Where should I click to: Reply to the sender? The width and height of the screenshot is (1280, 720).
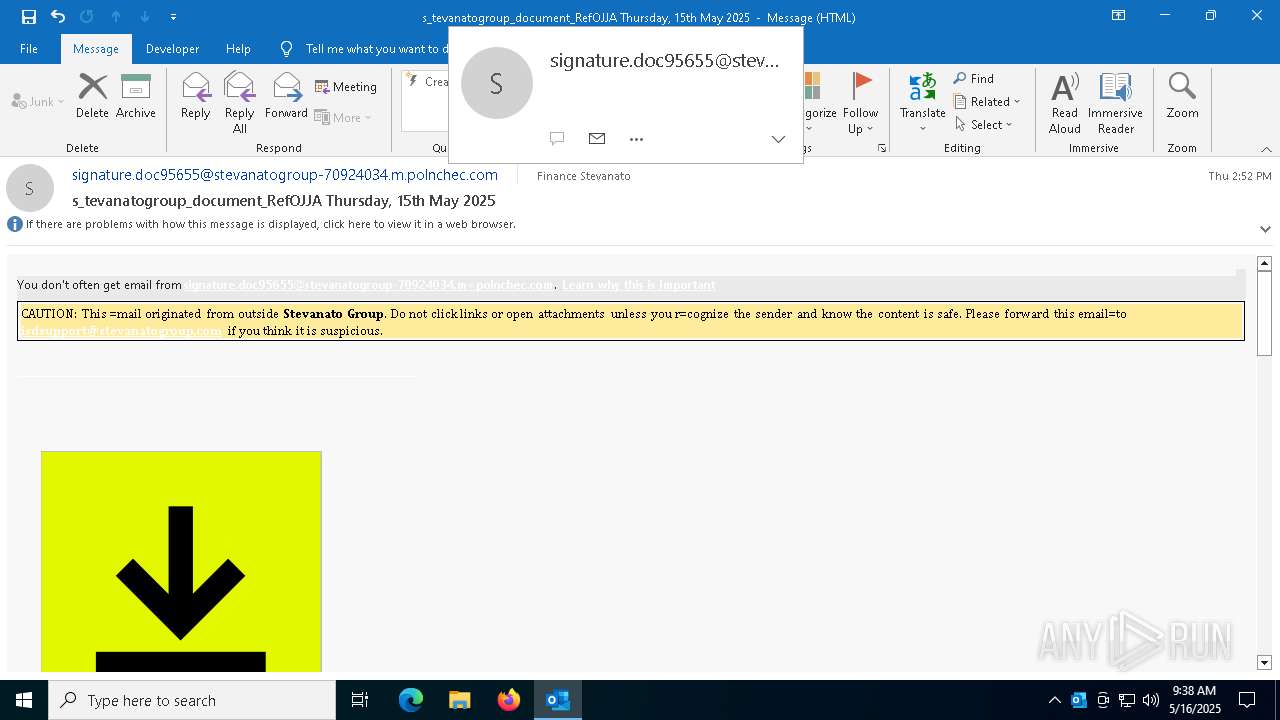[196, 96]
